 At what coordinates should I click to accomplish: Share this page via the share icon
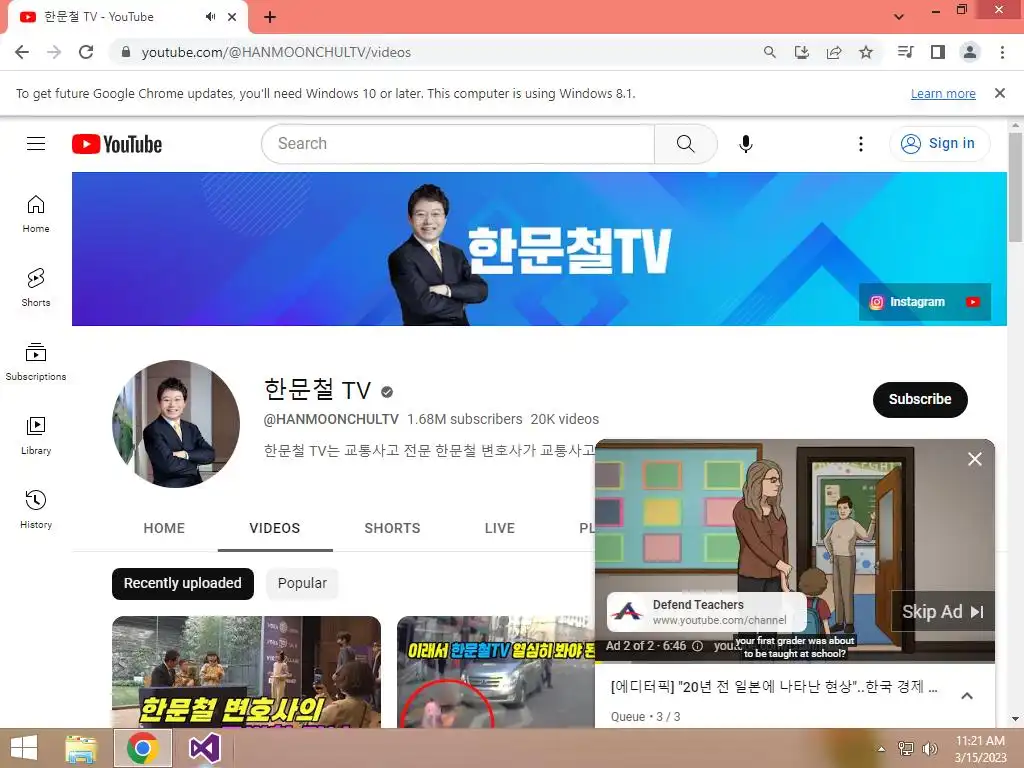[x=834, y=52]
